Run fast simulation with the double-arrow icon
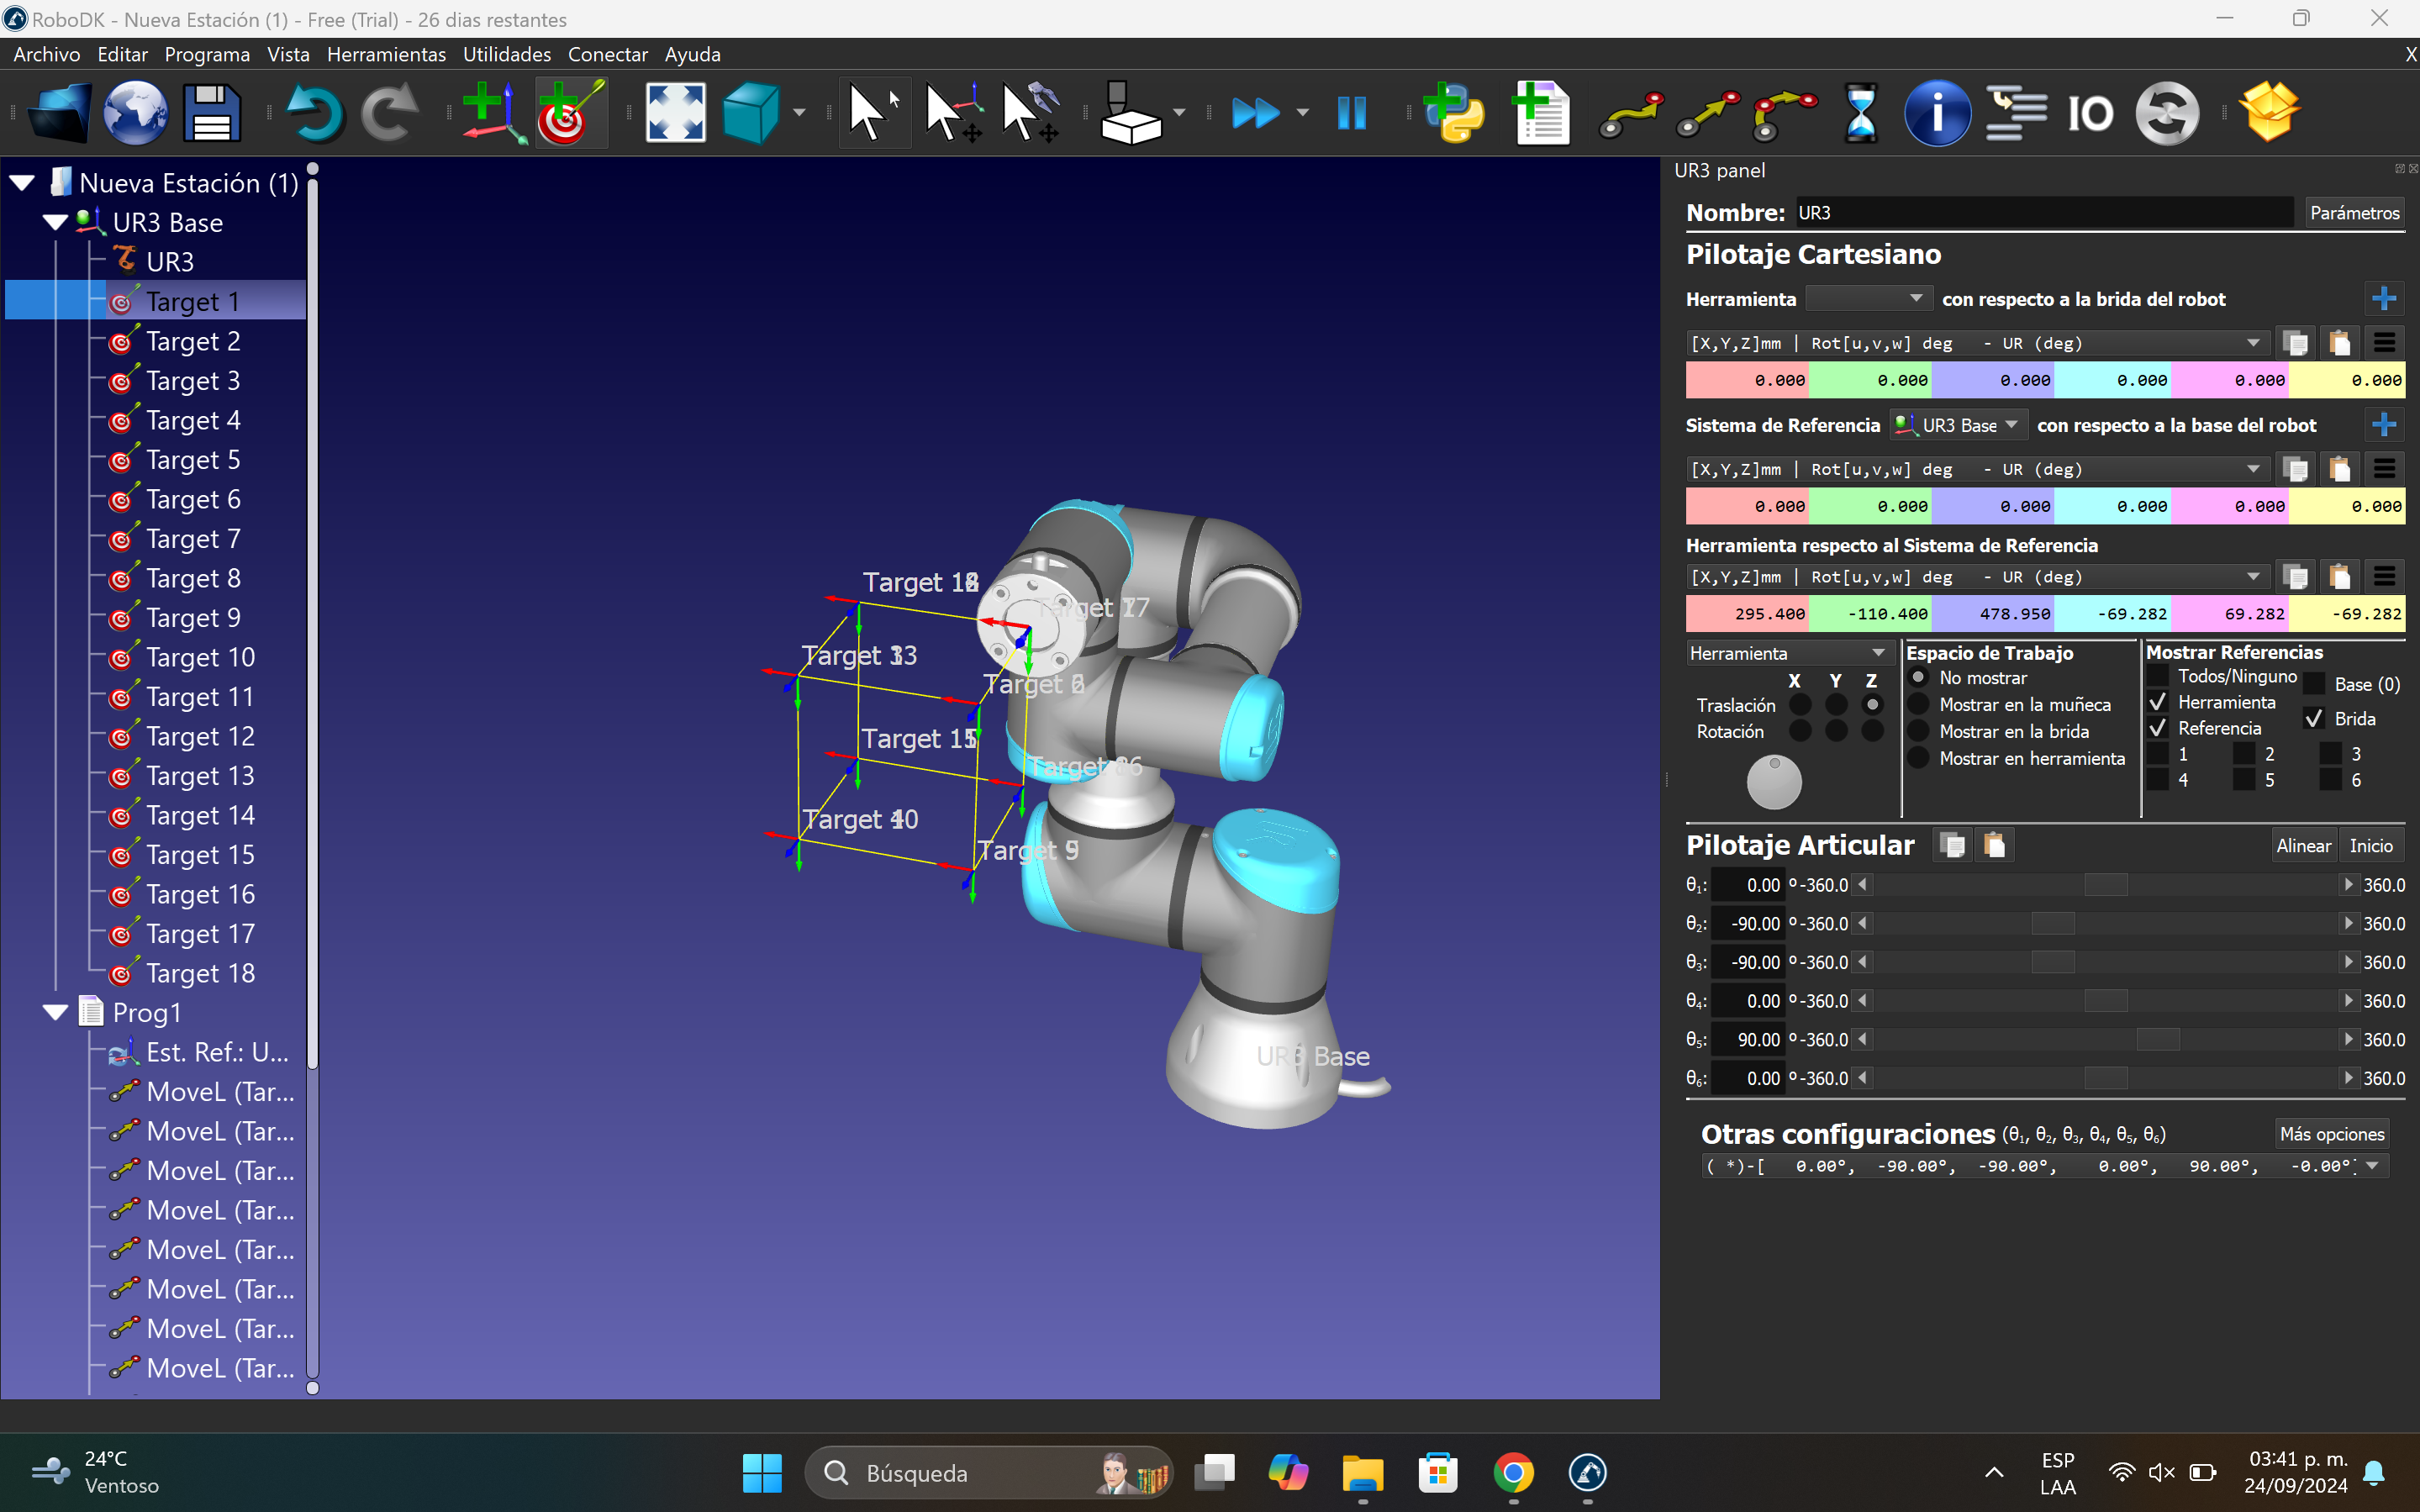The height and width of the screenshot is (1512, 2420). (1256, 113)
